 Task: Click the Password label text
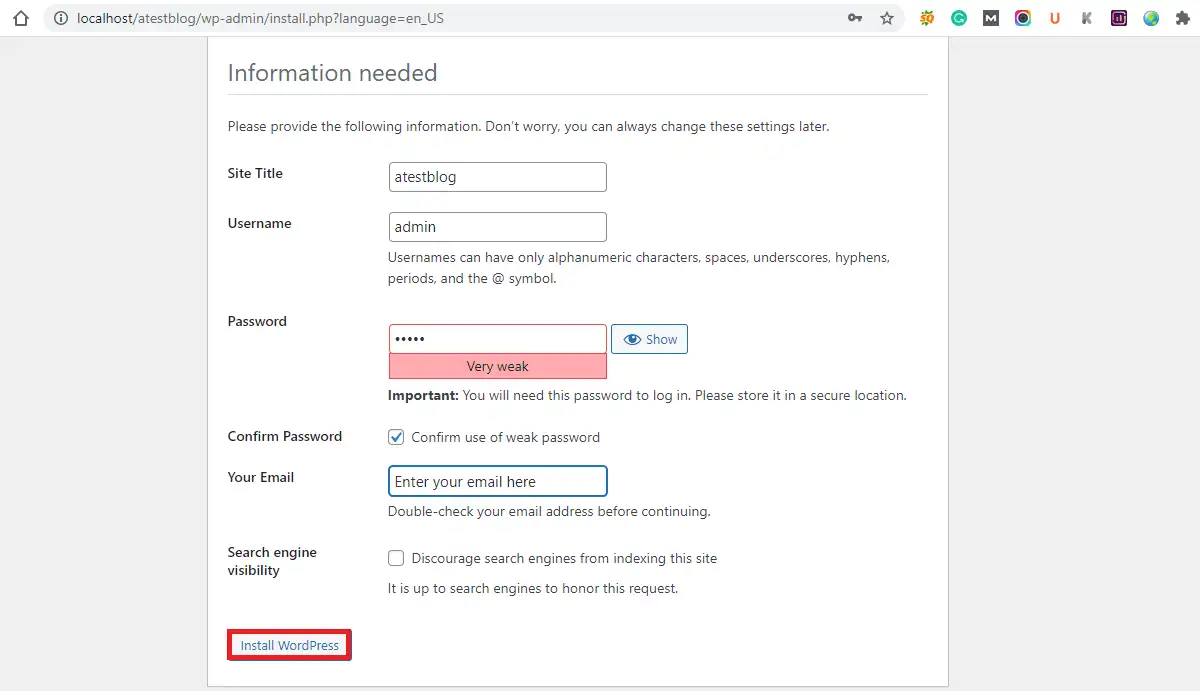[x=257, y=321]
